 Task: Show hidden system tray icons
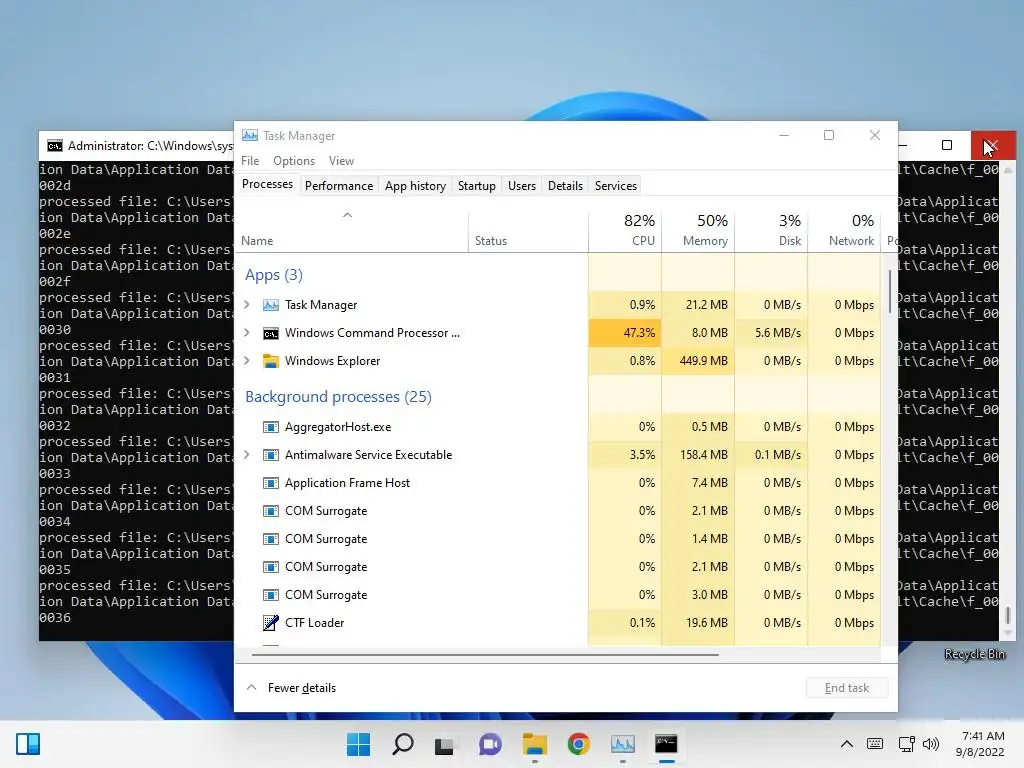(x=846, y=743)
